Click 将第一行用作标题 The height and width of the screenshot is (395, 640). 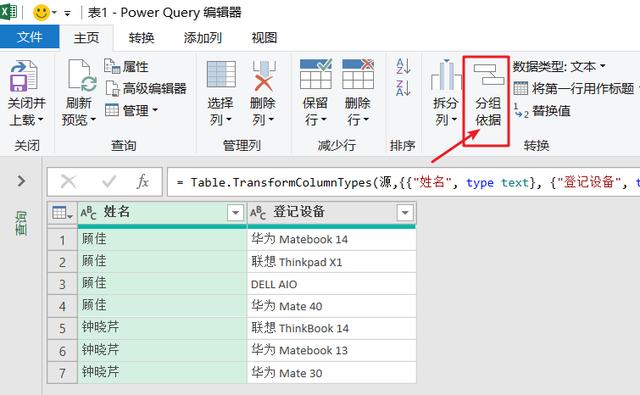pyautogui.click(x=574, y=88)
